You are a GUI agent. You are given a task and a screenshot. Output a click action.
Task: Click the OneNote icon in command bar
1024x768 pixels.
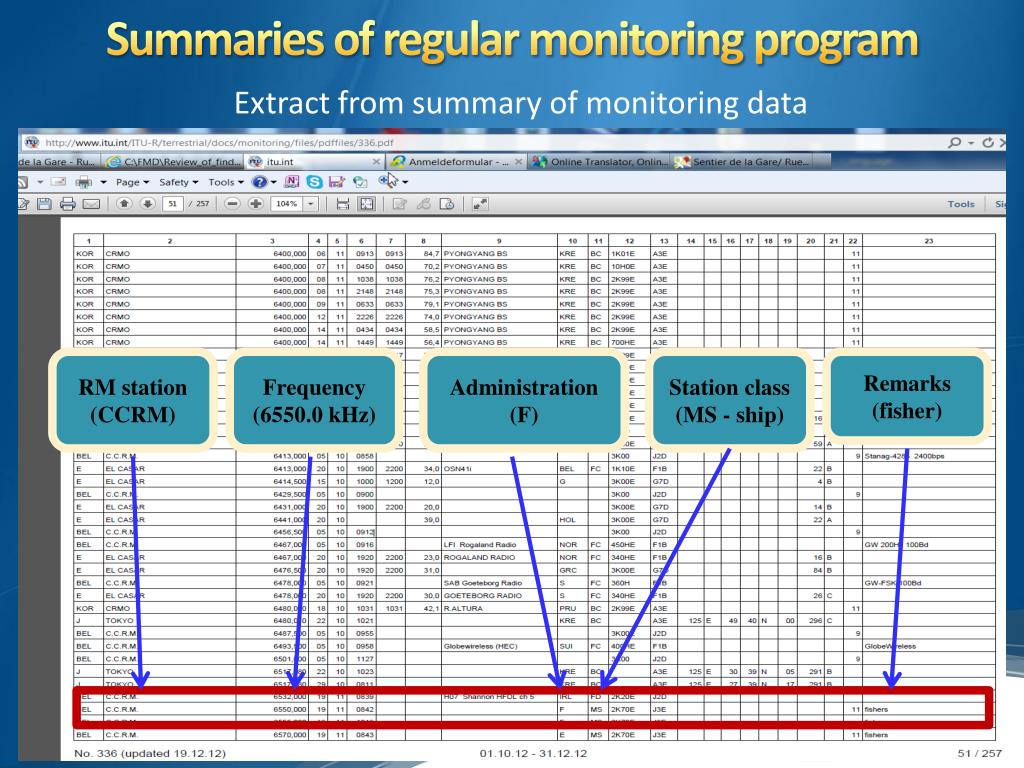click(292, 182)
